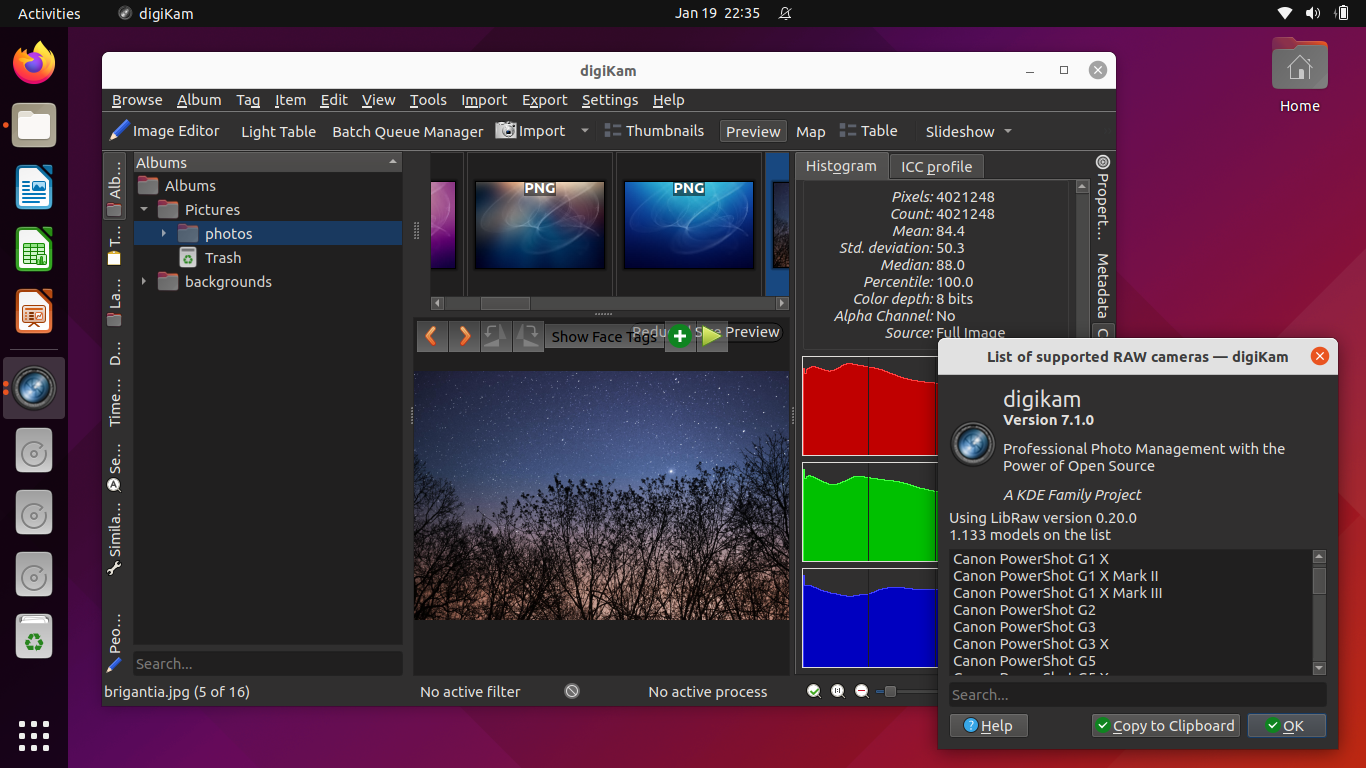The width and height of the screenshot is (1366, 768).
Task: Go to next image in preview
Action: (464, 336)
